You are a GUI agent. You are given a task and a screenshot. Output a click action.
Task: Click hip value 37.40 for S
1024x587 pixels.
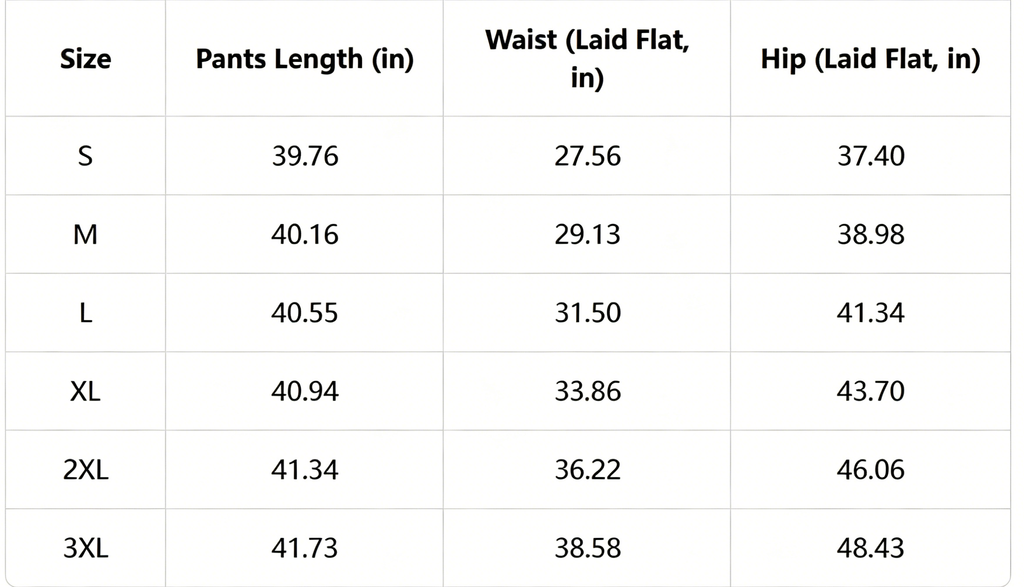[x=871, y=156]
